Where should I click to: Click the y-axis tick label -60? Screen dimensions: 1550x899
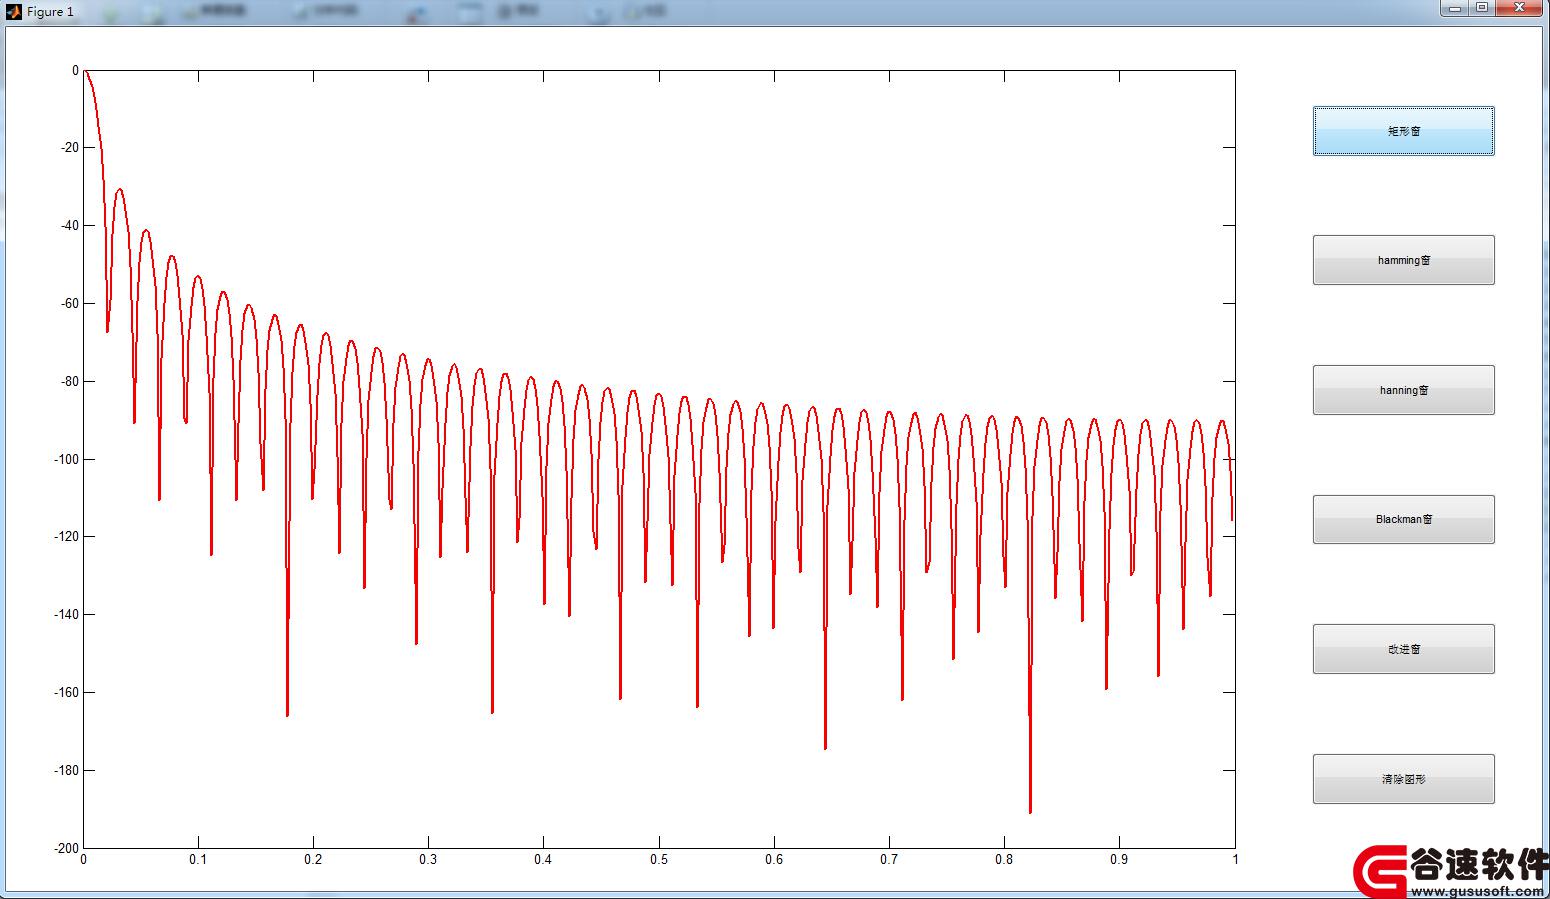coord(68,303)
